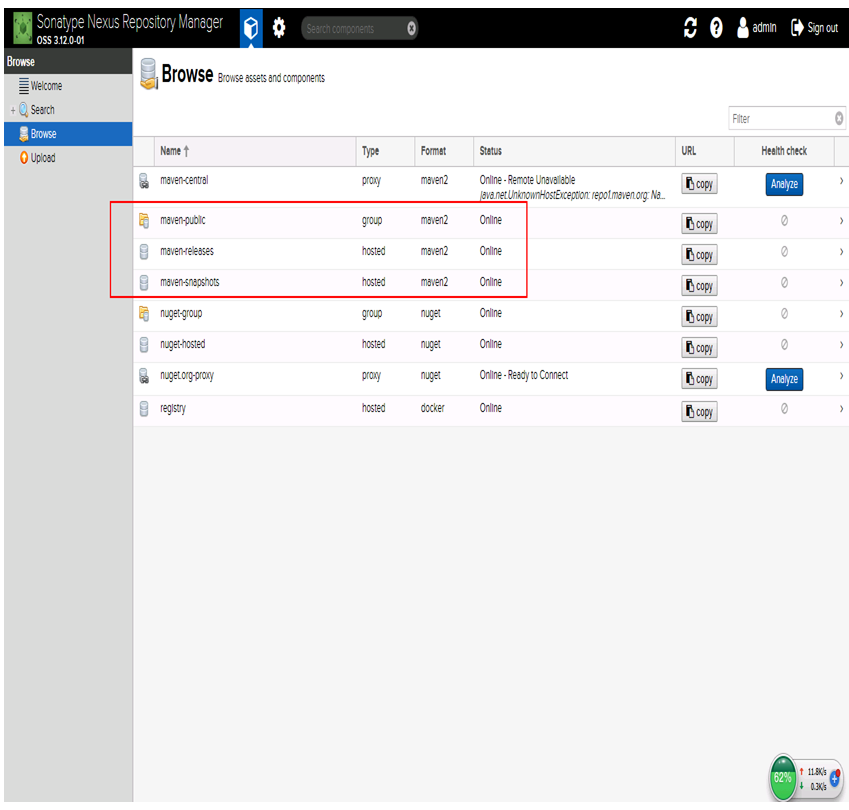Viewport: 849px width, 810px height.
Task: Click the maven-snapshots database icon
Action: coord(144,283)
